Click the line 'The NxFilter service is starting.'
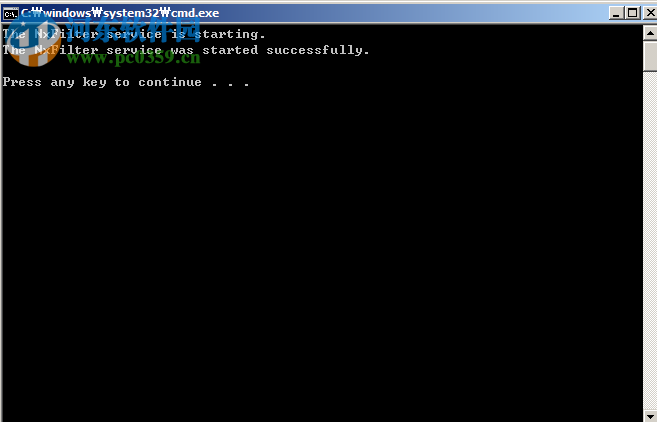Viewport: 657px width, 422px height. pyautogui.click(x=134, y=34)
